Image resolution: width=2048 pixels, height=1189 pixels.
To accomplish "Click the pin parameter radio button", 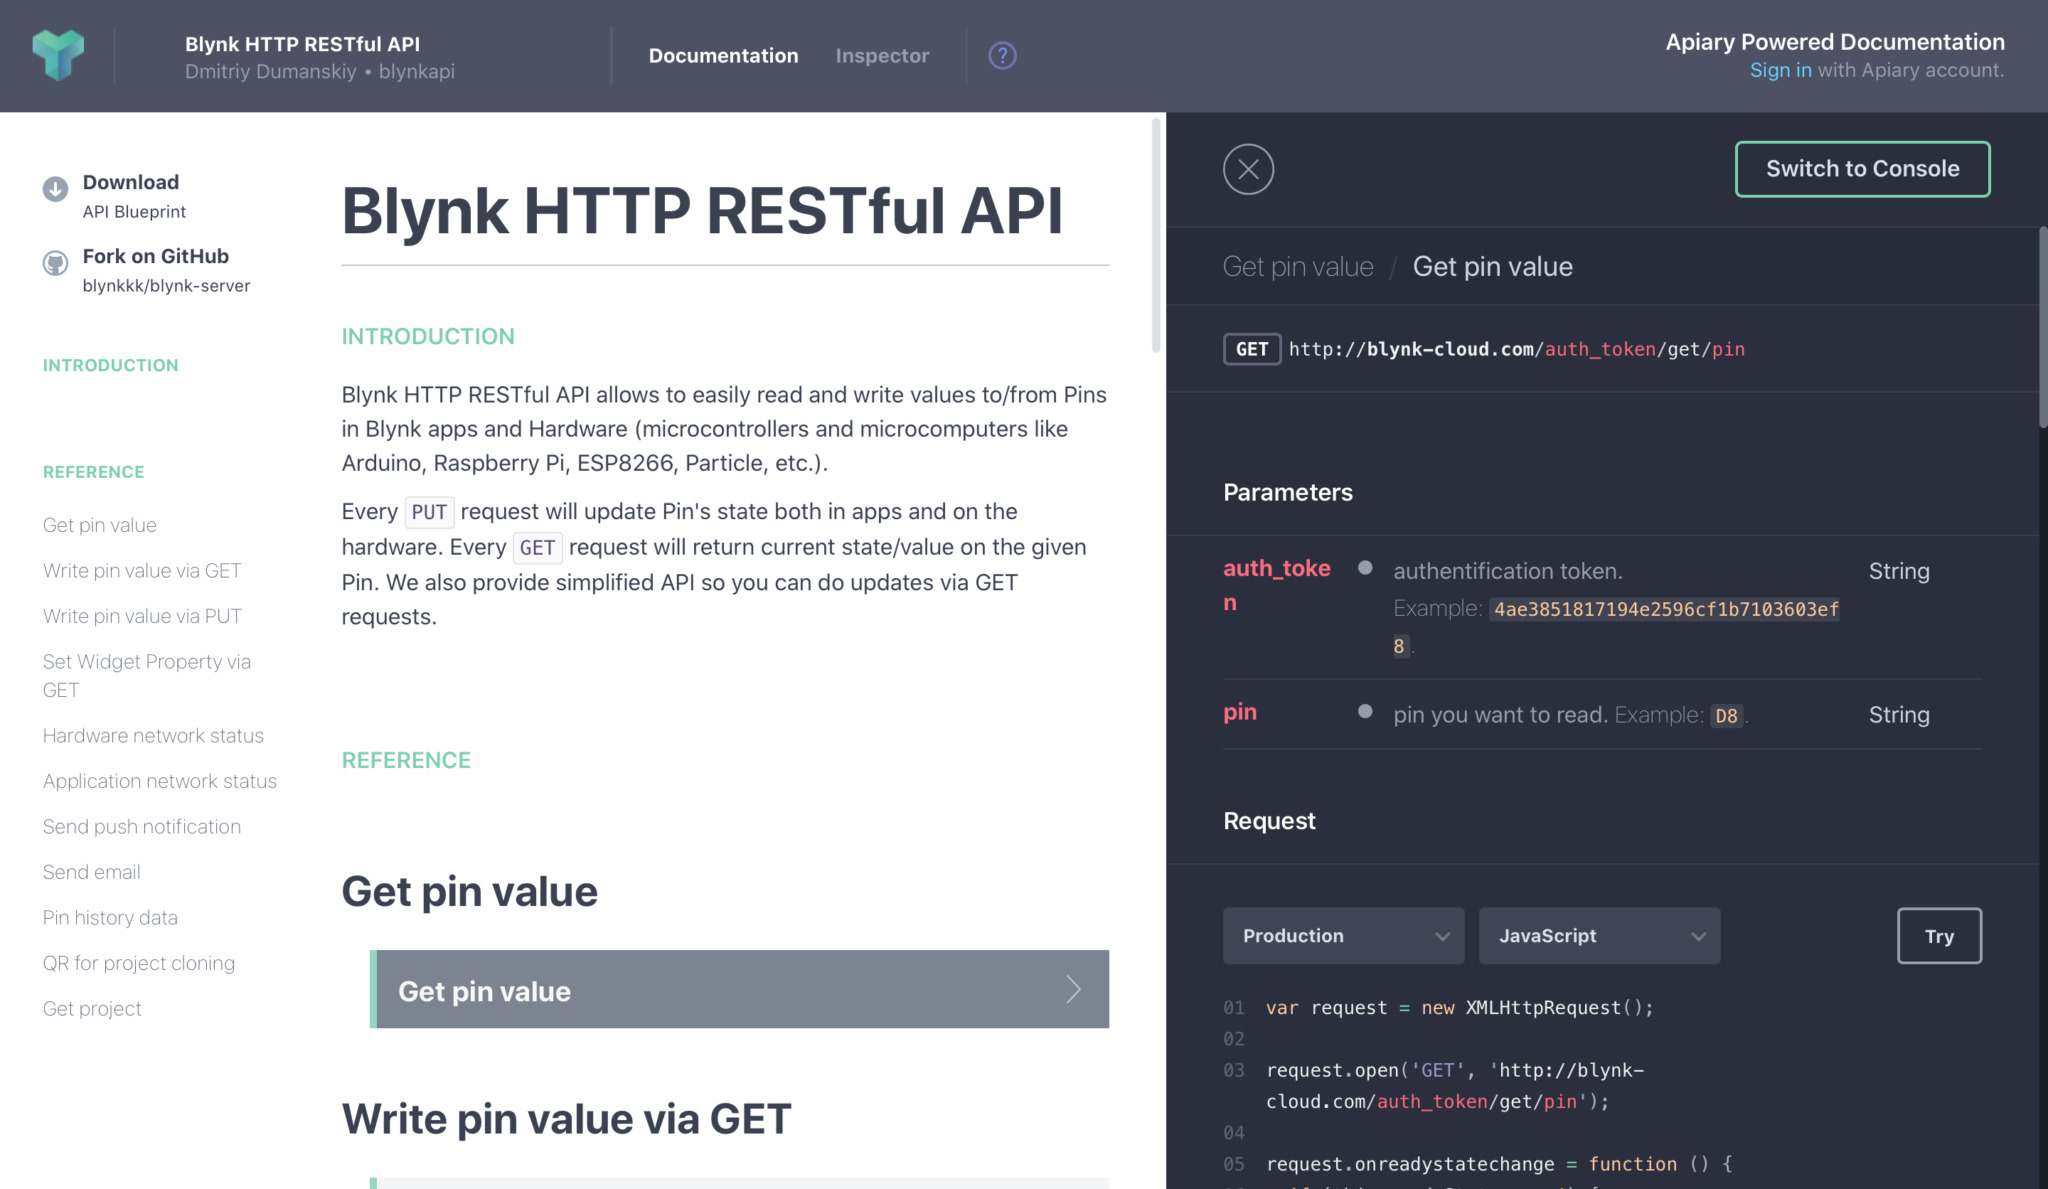I will point(1362,713).
